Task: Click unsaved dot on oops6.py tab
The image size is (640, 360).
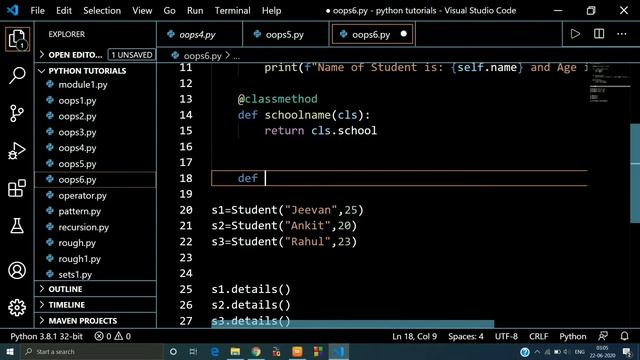Action: 404,34
